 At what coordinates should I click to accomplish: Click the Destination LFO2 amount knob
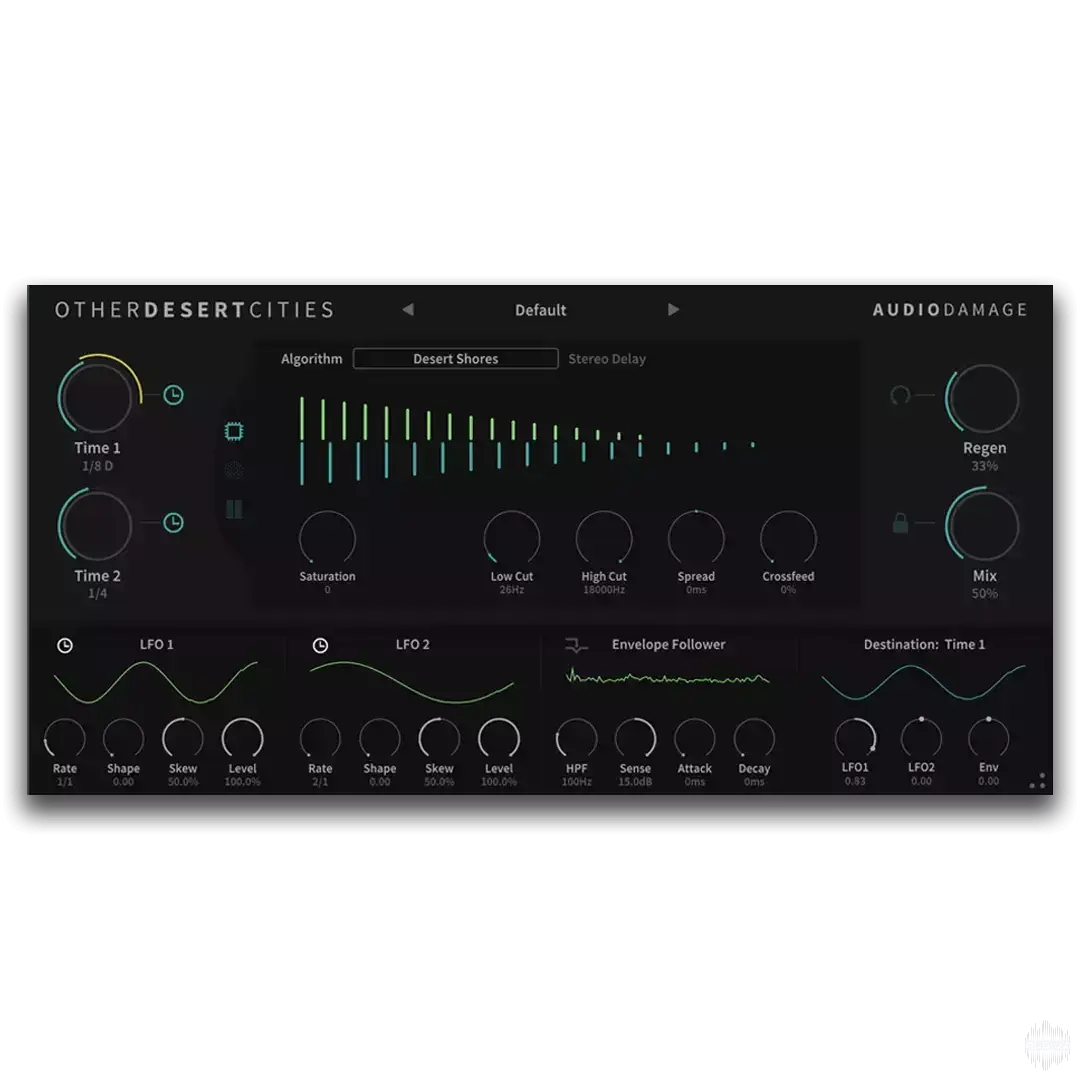[x=921, y=738]
